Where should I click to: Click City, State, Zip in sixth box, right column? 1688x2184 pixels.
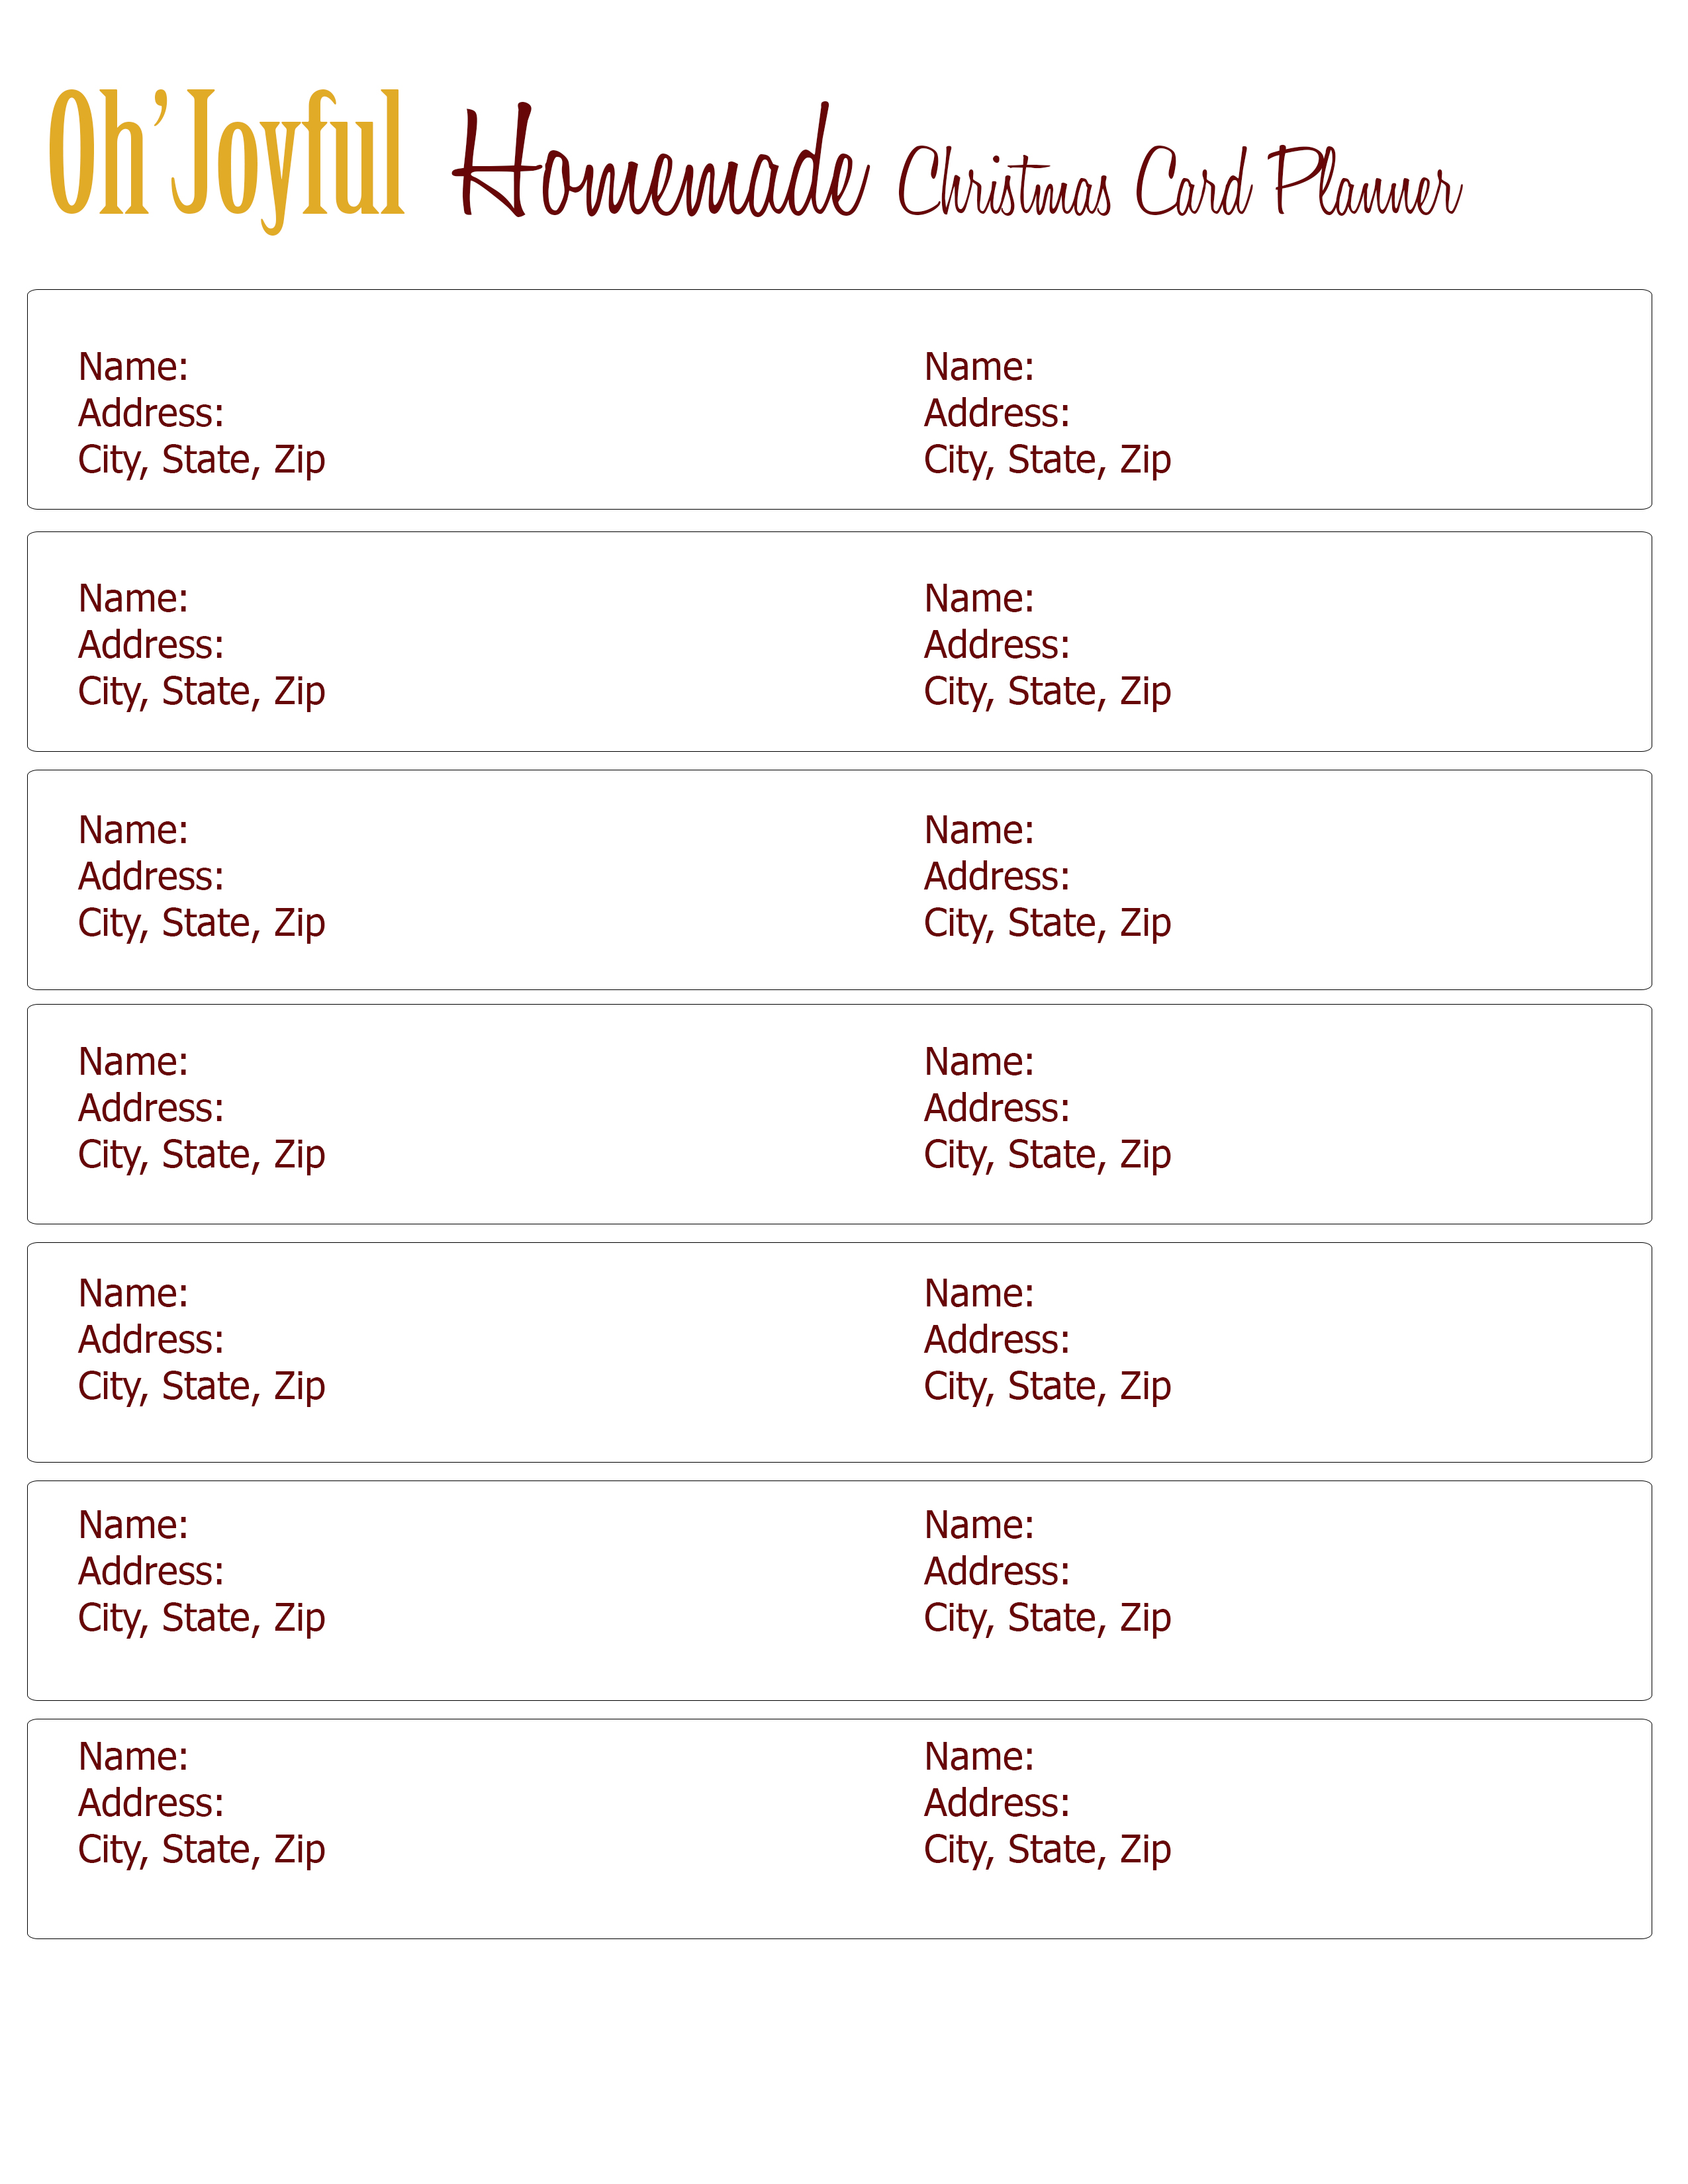click(x=1047, y=1619)
